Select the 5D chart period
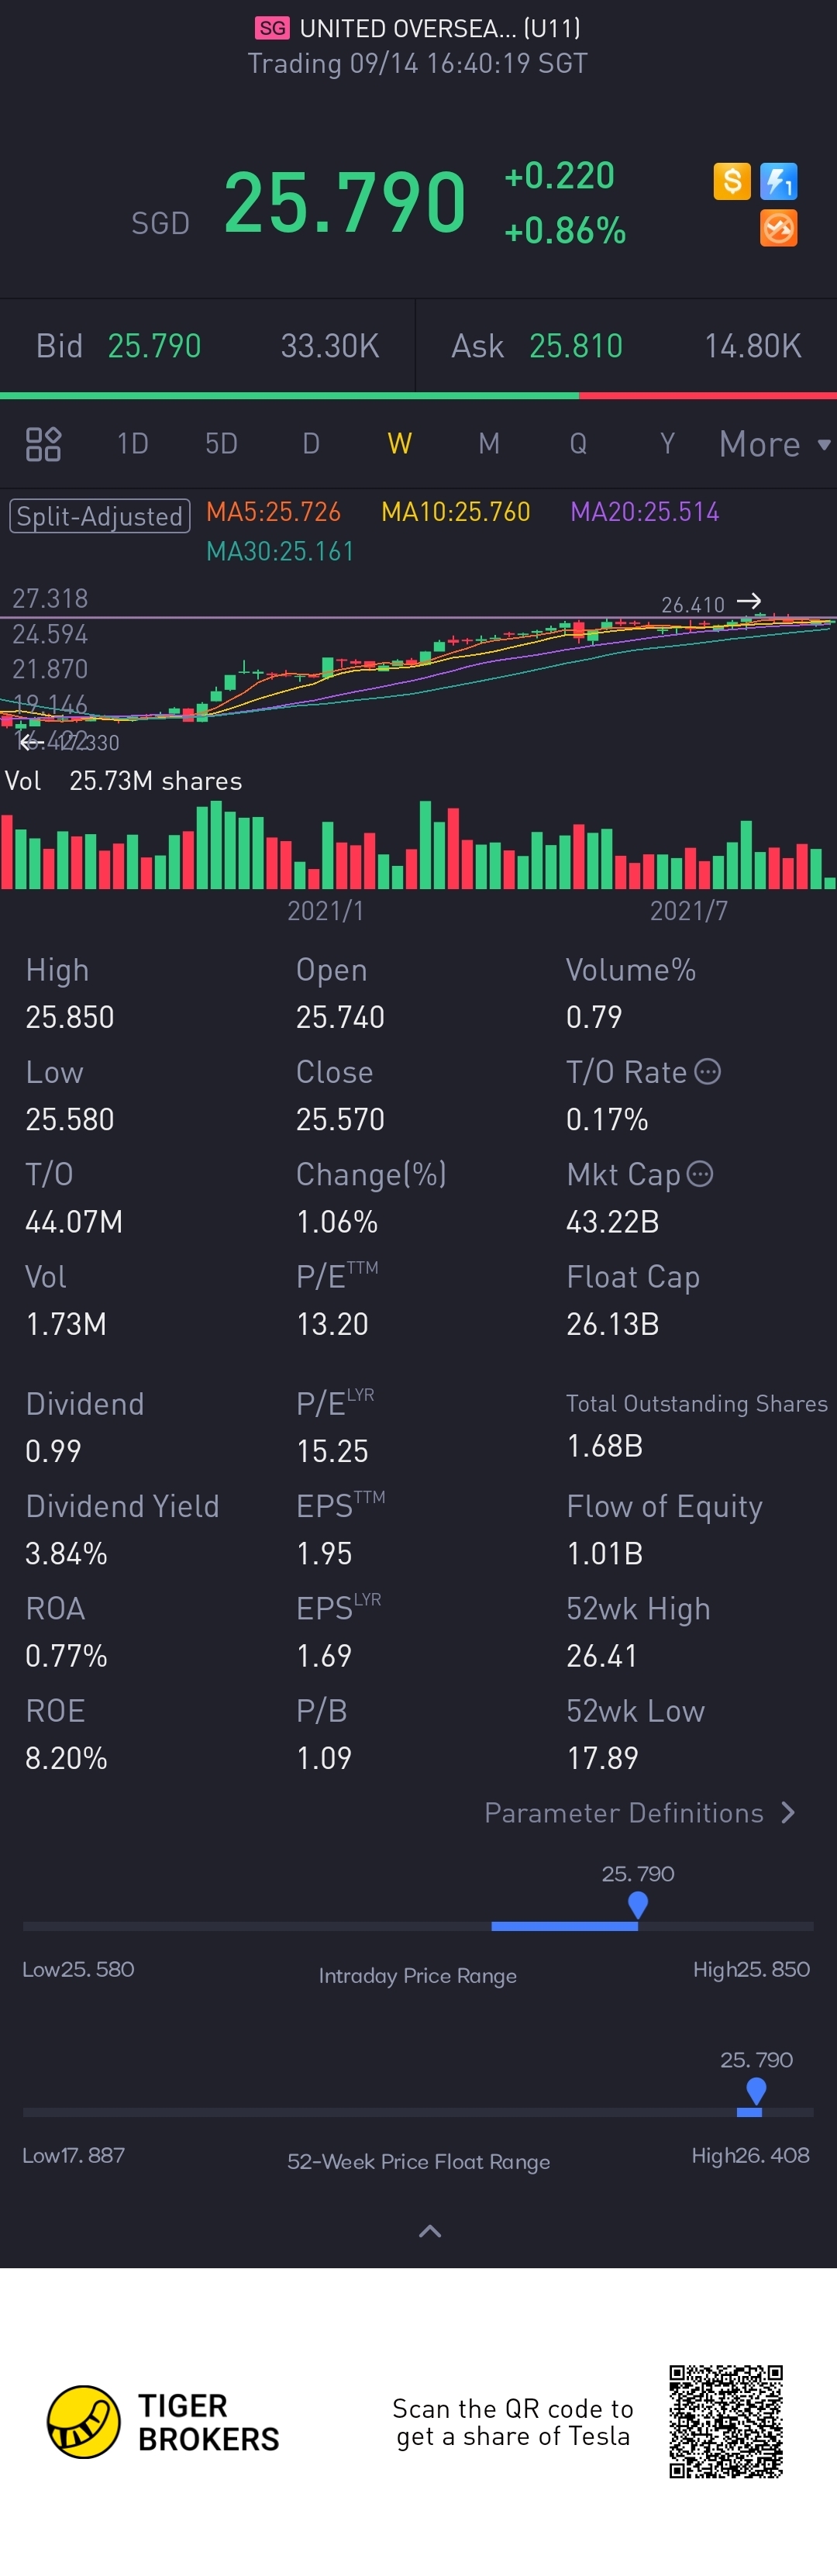Viewport: 837px width, 2576px height. point(221,443)
